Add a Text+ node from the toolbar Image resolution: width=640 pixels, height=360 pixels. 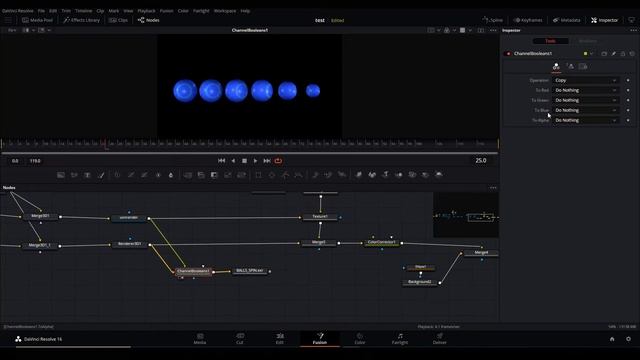[x=87, y=175]
